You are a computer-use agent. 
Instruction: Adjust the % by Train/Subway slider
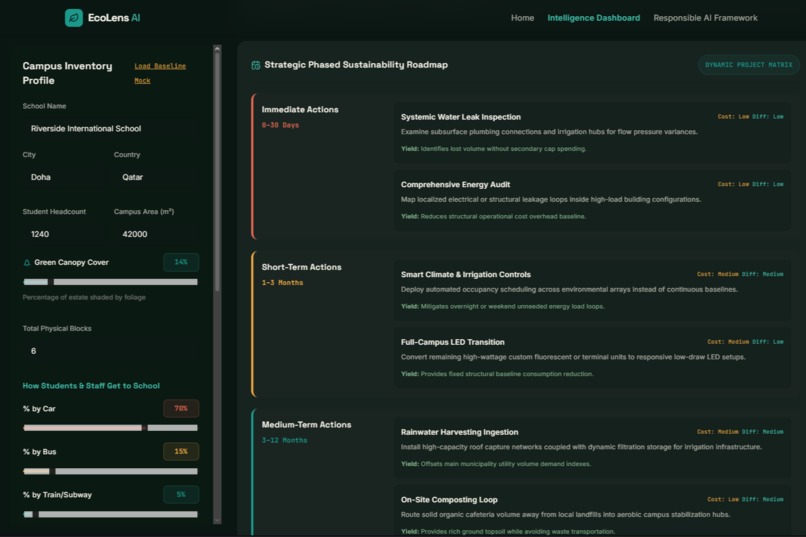click(111, 514)
